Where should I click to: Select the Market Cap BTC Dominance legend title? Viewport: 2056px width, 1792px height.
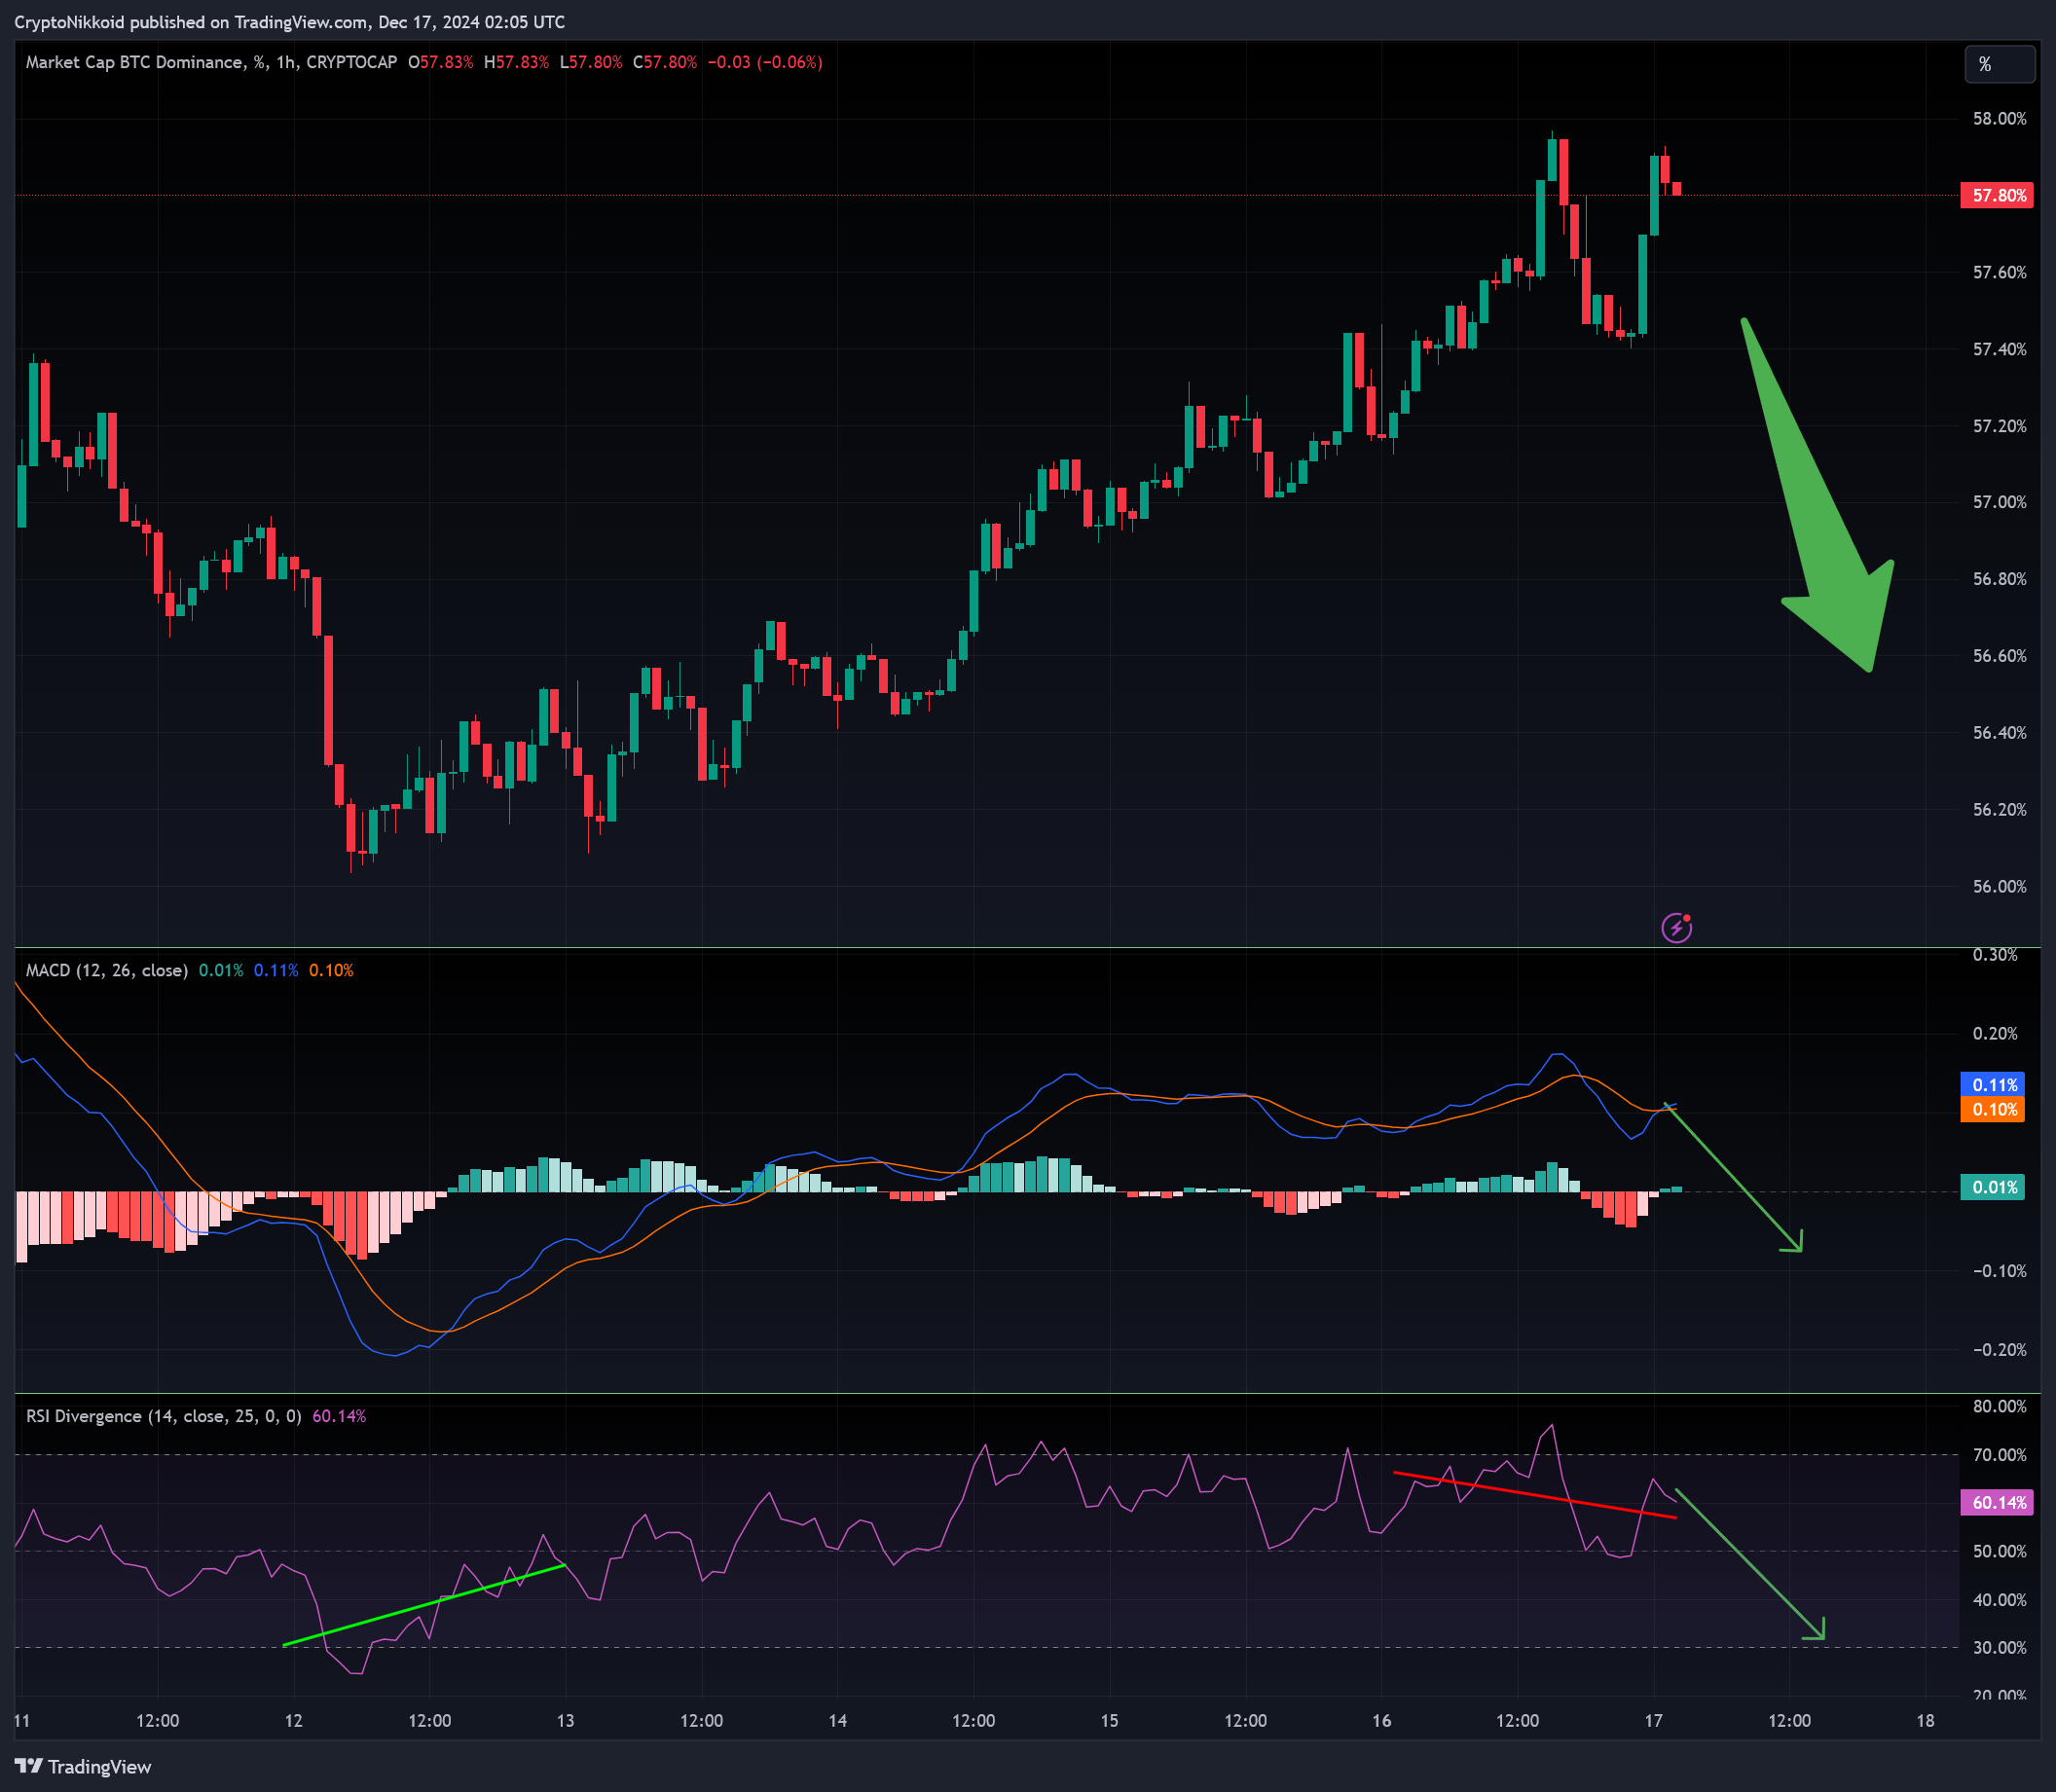pyautogui.click(x=211, y=62)
